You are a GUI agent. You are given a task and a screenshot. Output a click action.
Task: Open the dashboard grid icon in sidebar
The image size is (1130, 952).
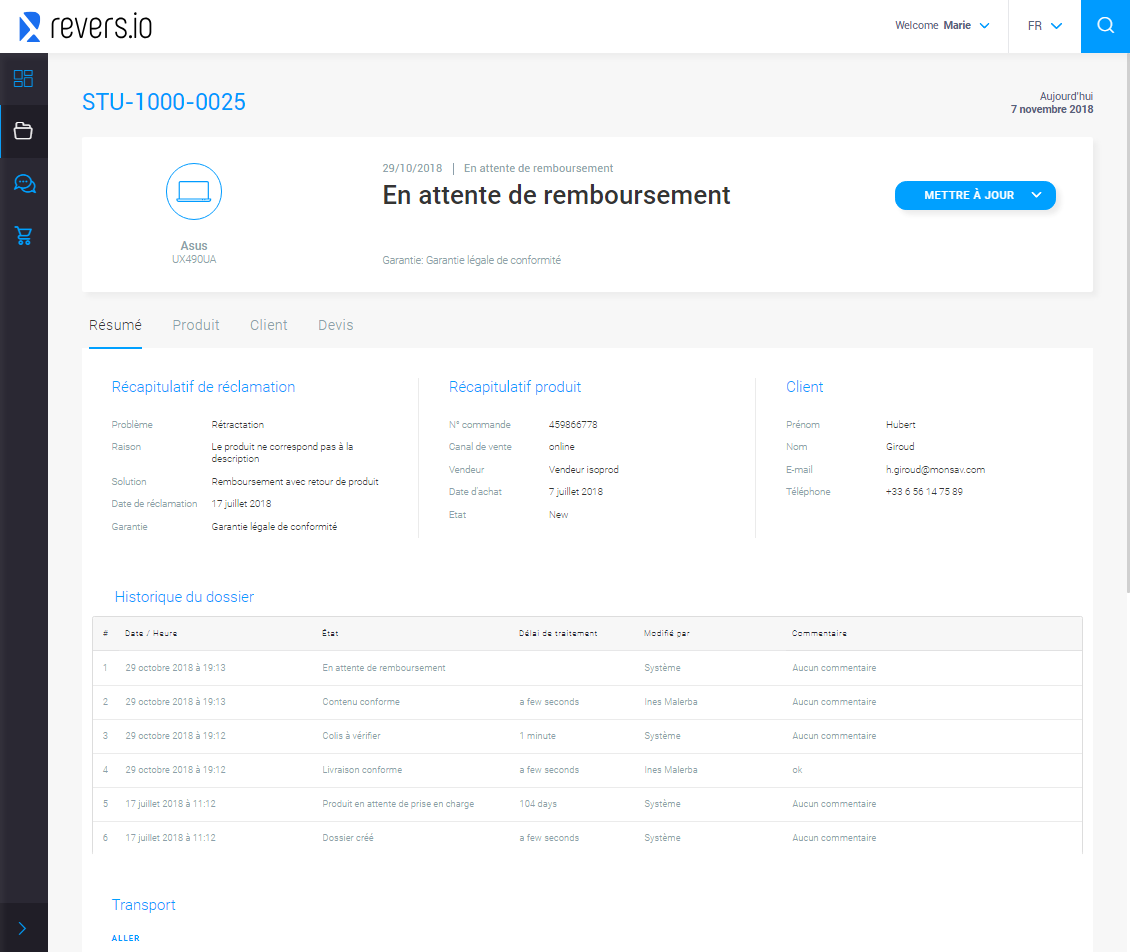(23, 78)
